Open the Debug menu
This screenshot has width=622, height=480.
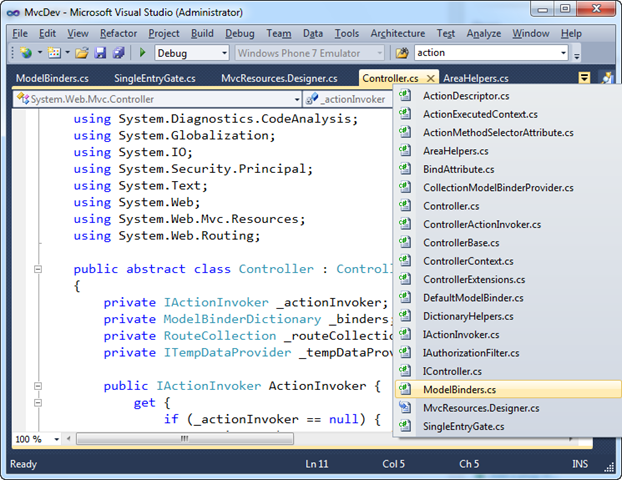point(240,33)
